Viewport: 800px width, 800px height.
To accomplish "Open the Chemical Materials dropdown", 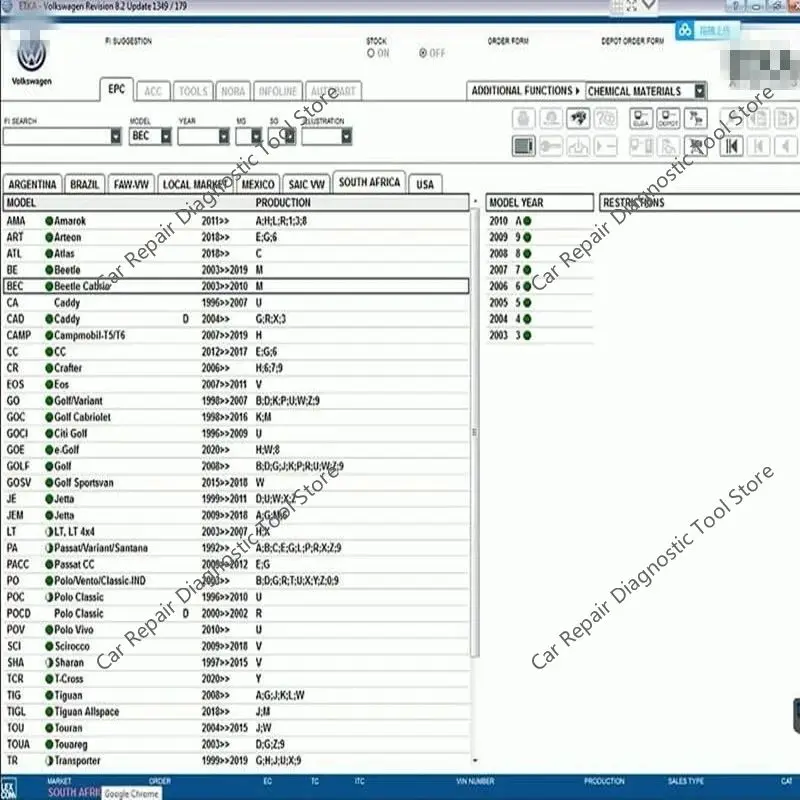I will (x=699, y=91).
